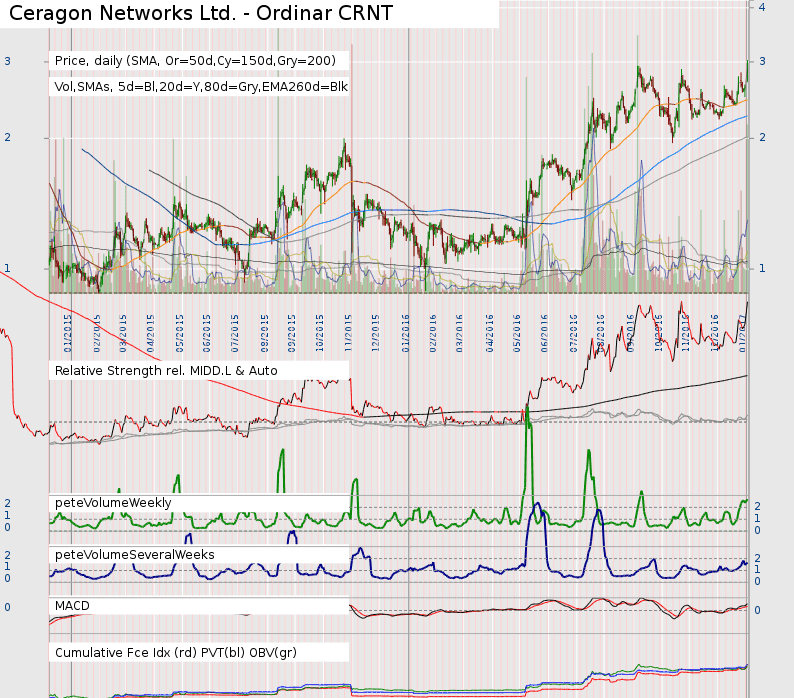This screenshot has height=698, width=794.
Task: Click the 10/2015 date axis label
Action: click(320, 333)
